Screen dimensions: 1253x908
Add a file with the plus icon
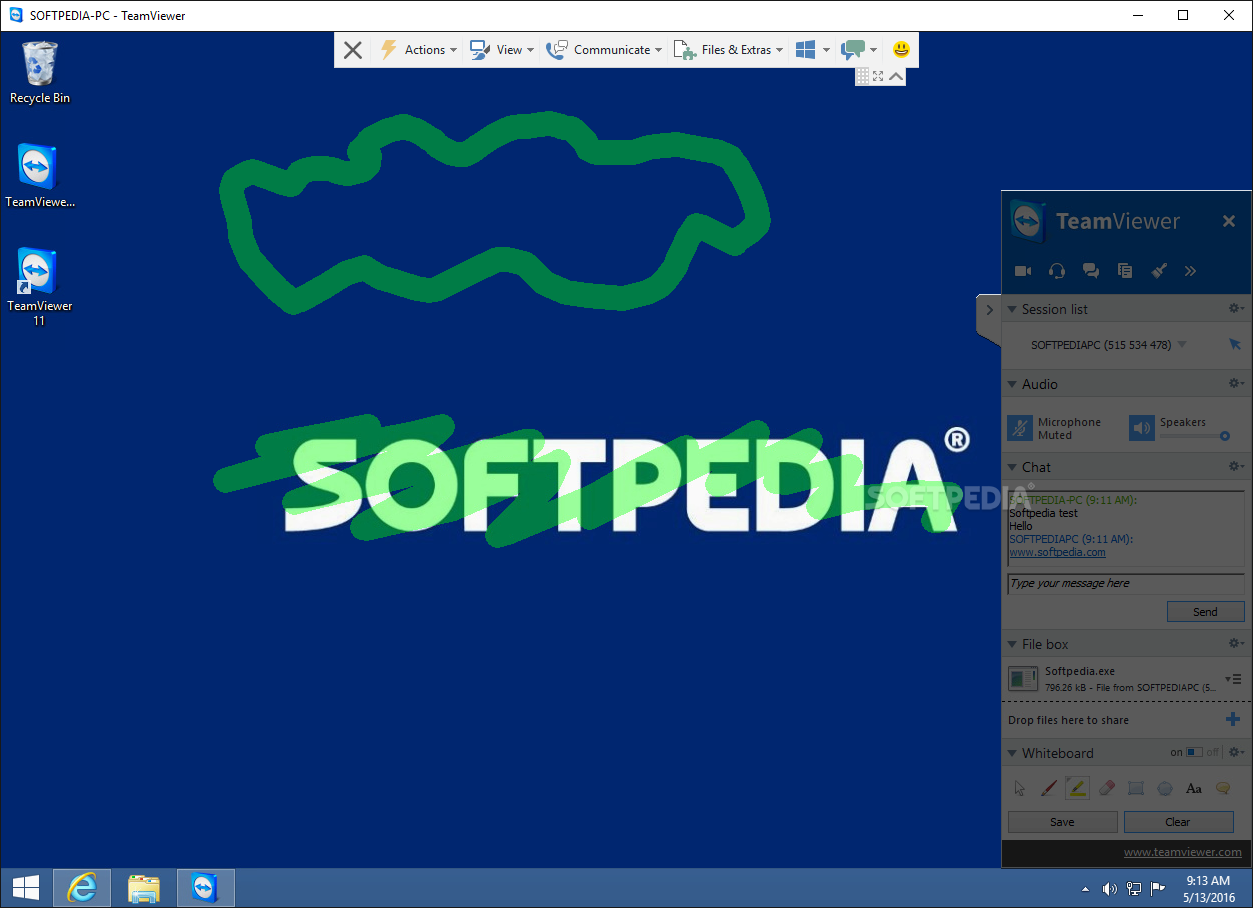point(1233,720)
